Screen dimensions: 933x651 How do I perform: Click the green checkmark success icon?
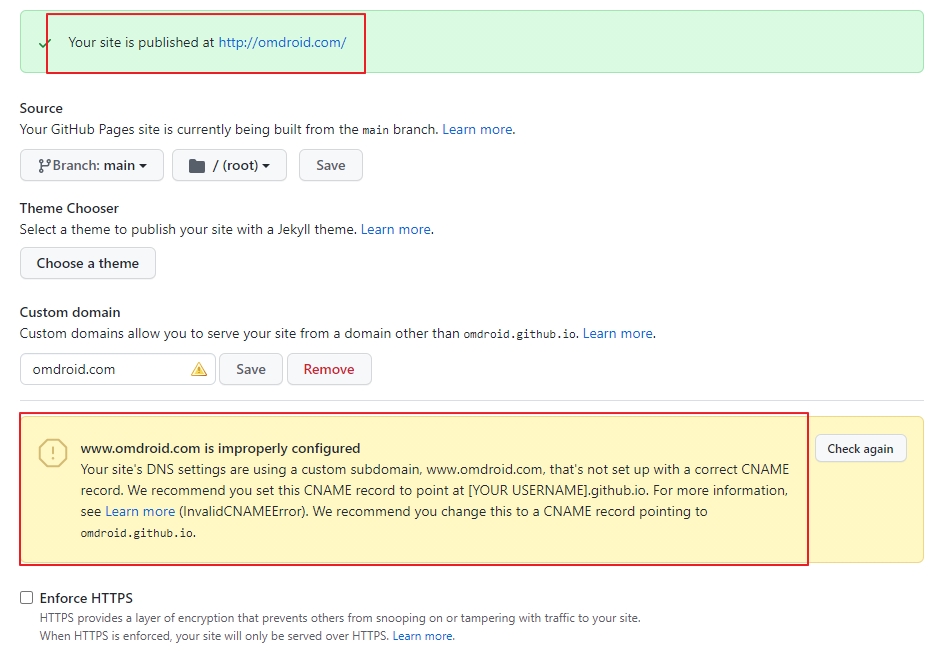[x=43, y=43]
